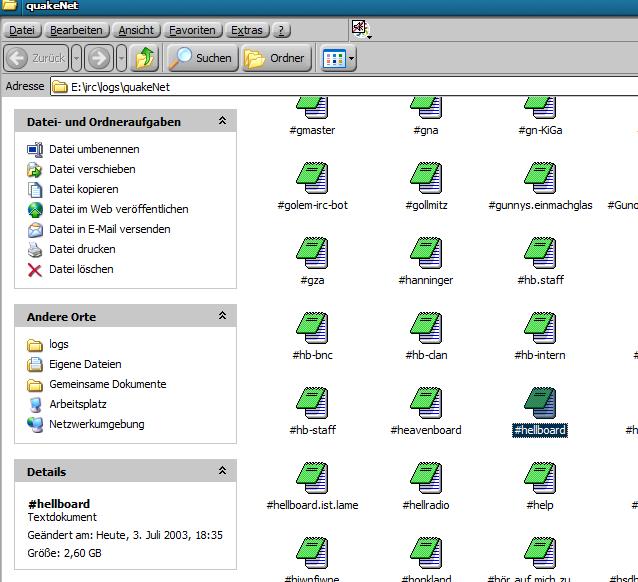The width and height of the screenshot is (638, 582).
Task: Toggle the Ordner folder pane button
Action: [275, 58]
